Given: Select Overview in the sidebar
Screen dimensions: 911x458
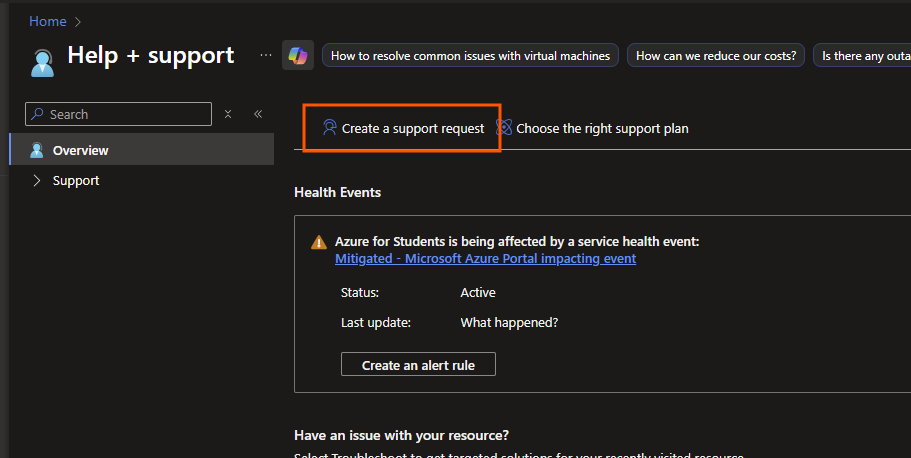Looking at the screenshot, I should point(142,149).
